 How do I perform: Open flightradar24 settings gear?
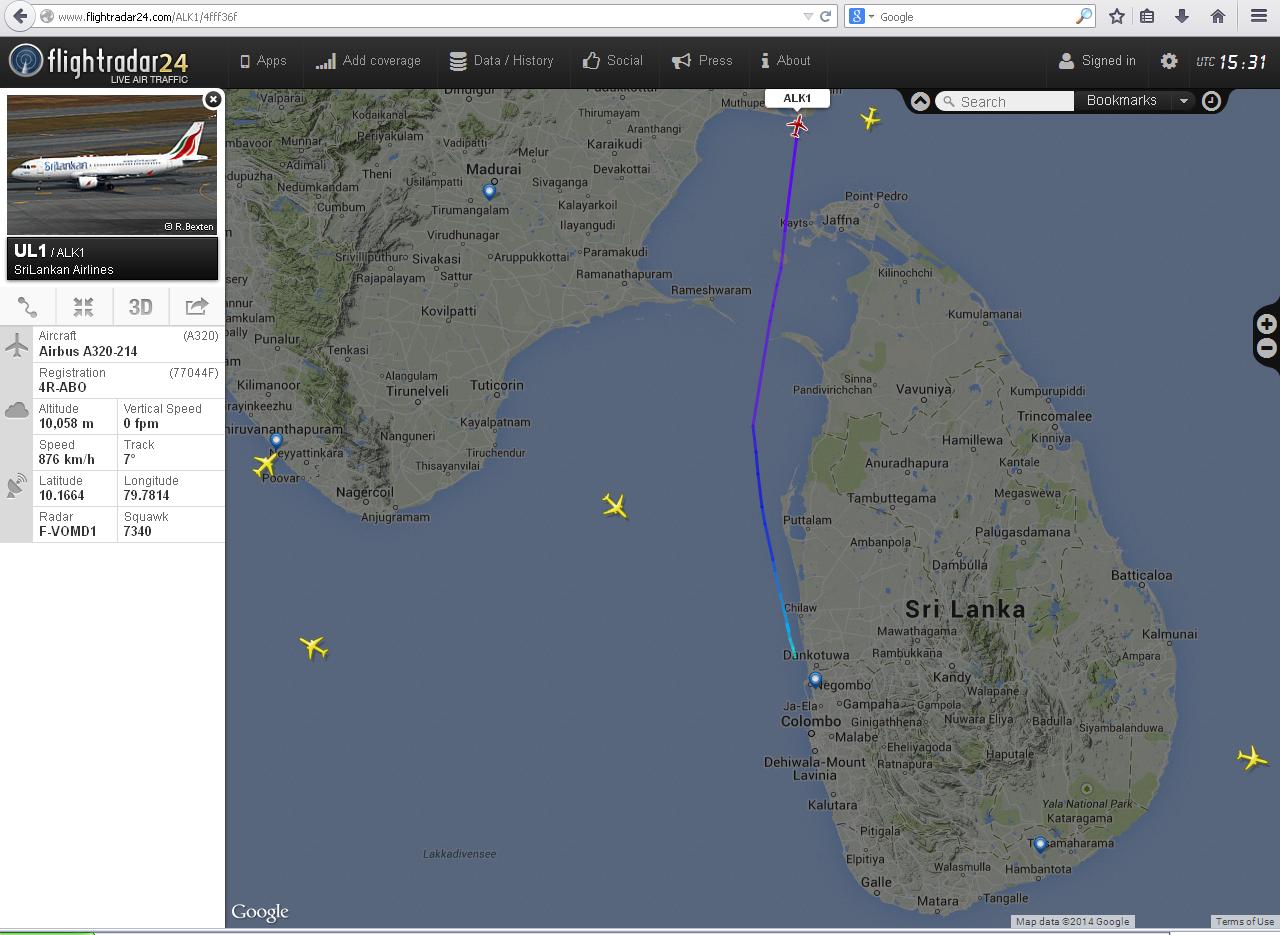(x=1169, y=61)
